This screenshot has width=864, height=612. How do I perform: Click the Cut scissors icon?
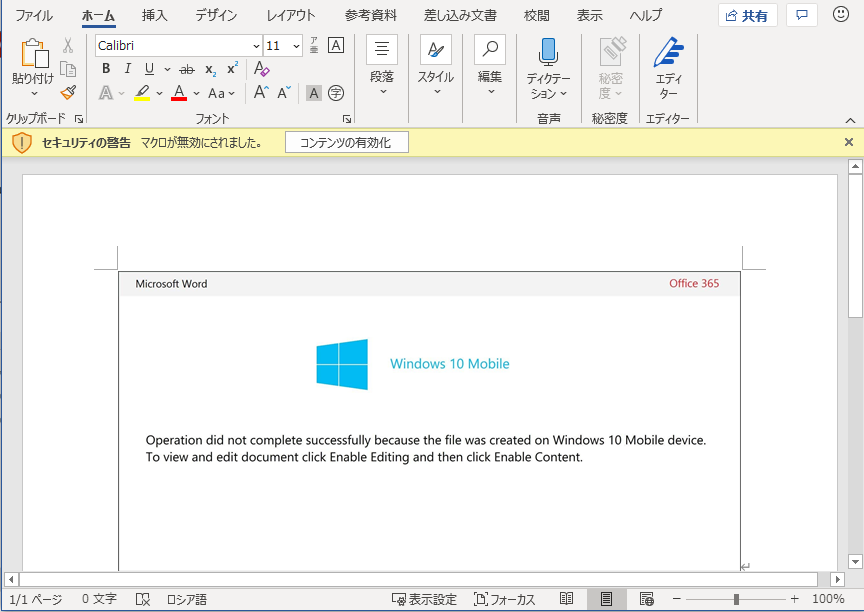pos(68,45)
